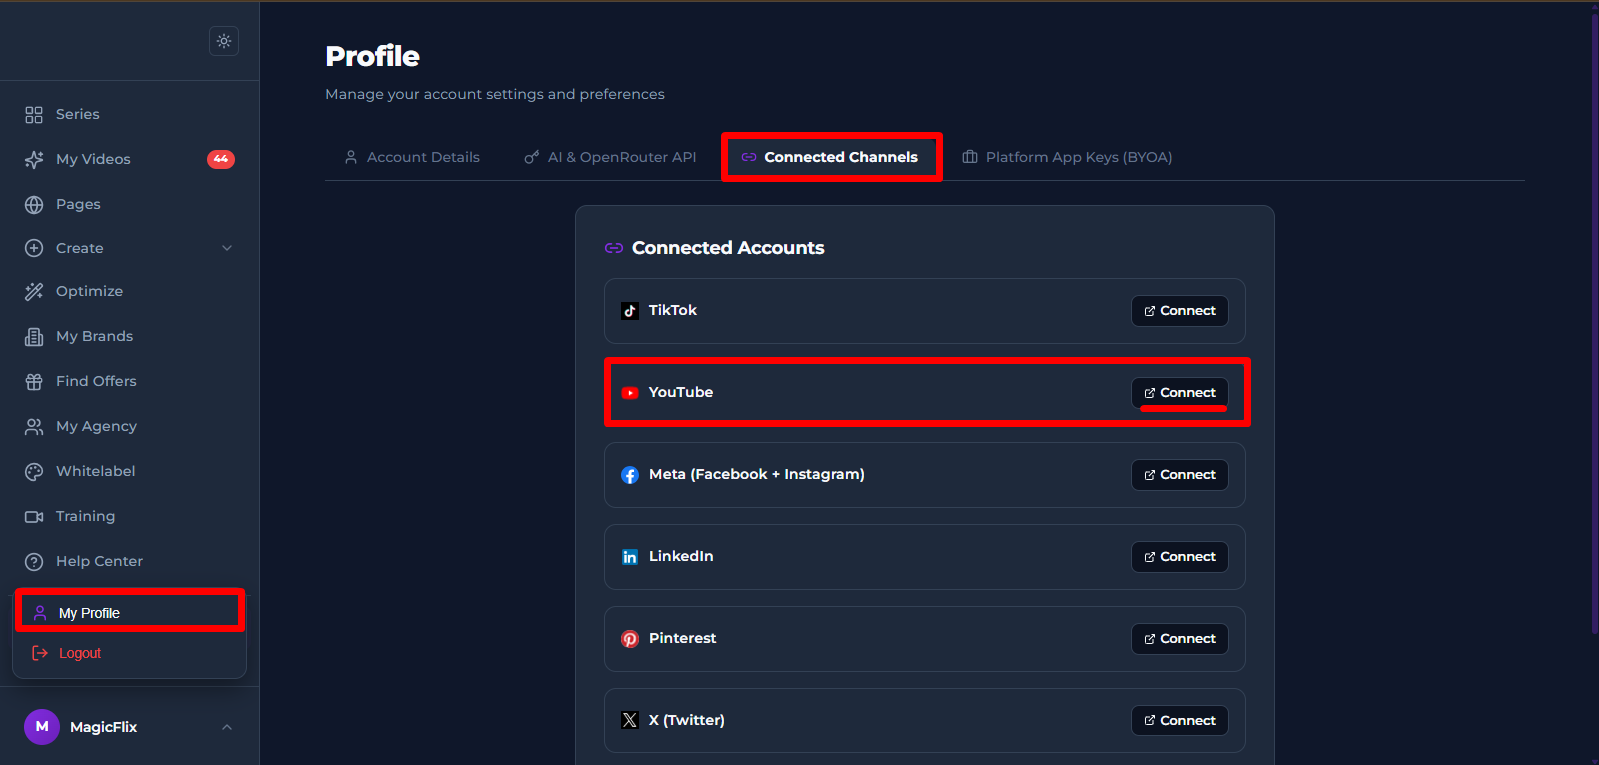Select the Connected Channels tab
This screenshot has height=765, width=1599.
tap(830, 157)
